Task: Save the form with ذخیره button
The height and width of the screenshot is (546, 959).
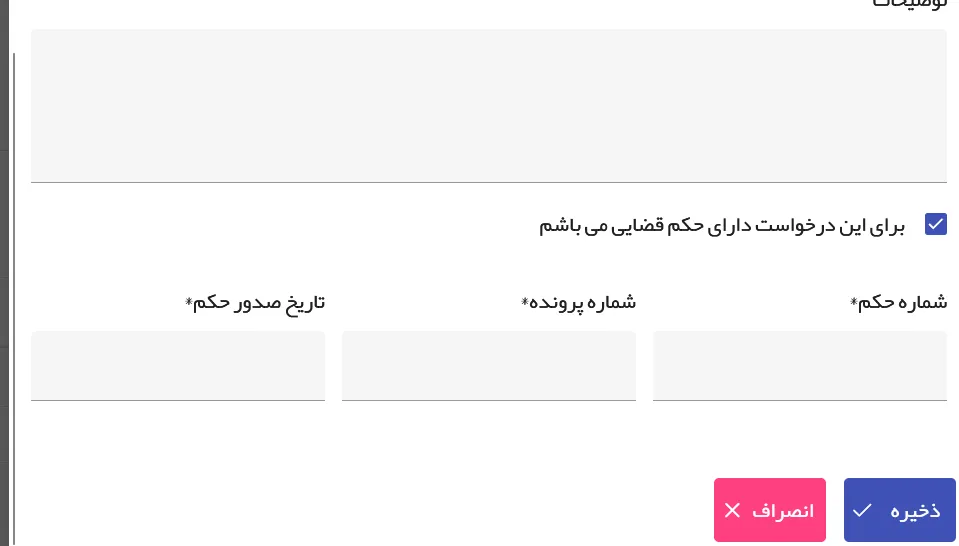Action: pyautogui.click(x=899, y=510)
